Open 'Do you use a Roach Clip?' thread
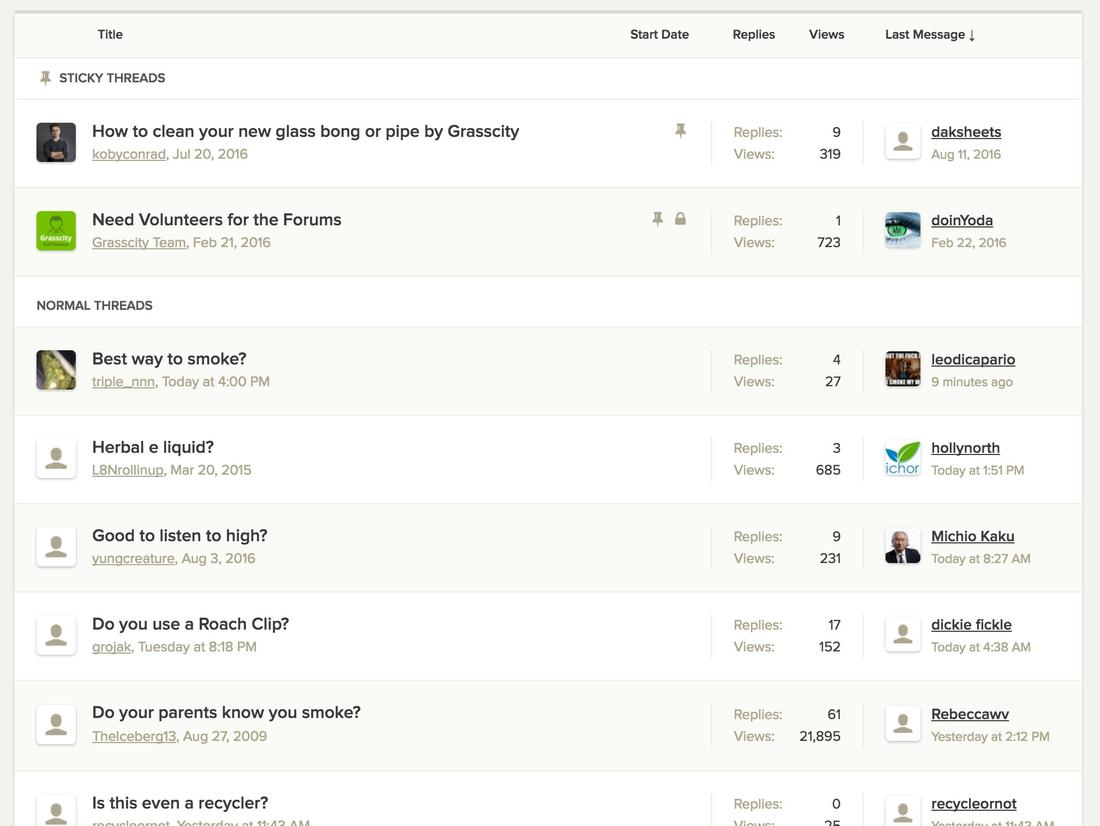The width and height of the screenshot is (1100, 826). (x=190, y=624)
